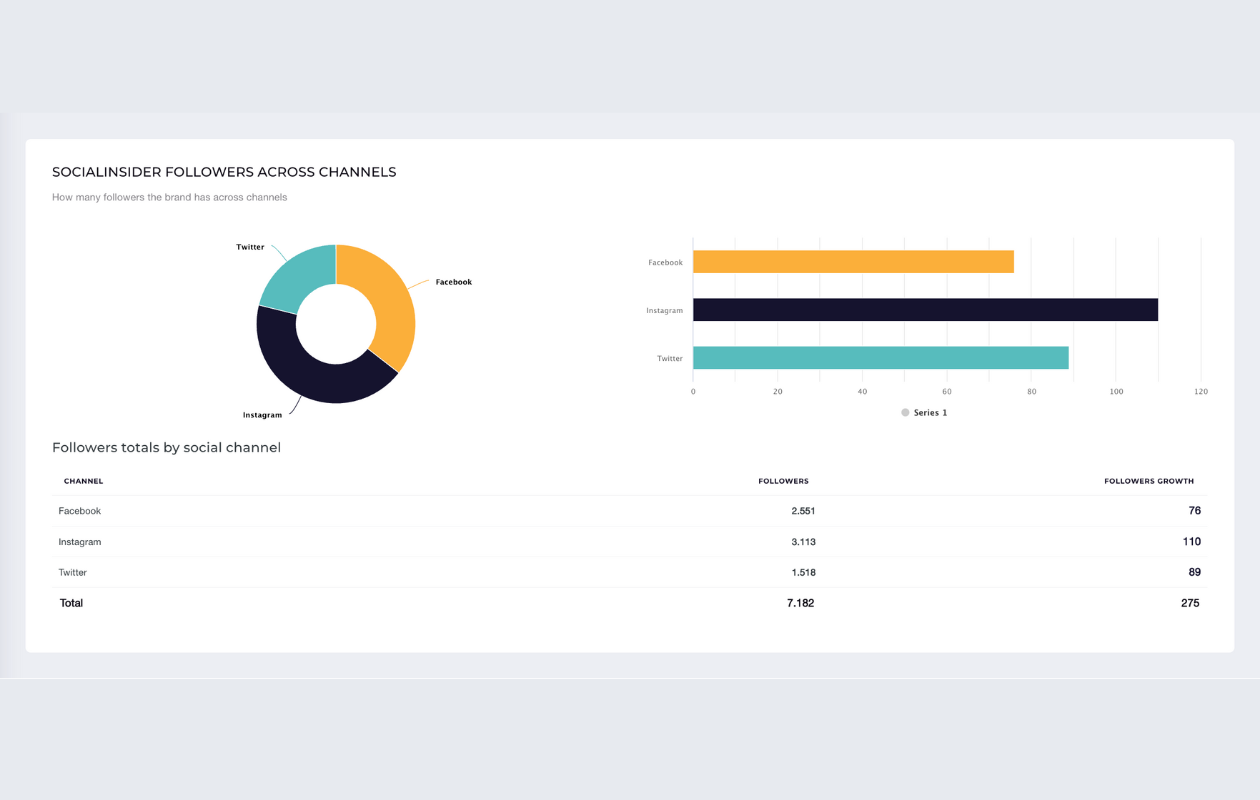The height and width of the screenshot is (800, 1260).
Task: Click the teal Twitter bar
Action: tap(881, 358)
